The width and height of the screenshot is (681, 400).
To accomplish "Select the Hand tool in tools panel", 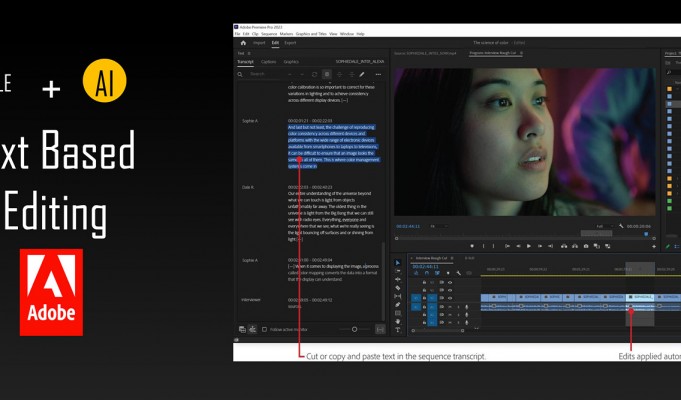I will 398,321.
